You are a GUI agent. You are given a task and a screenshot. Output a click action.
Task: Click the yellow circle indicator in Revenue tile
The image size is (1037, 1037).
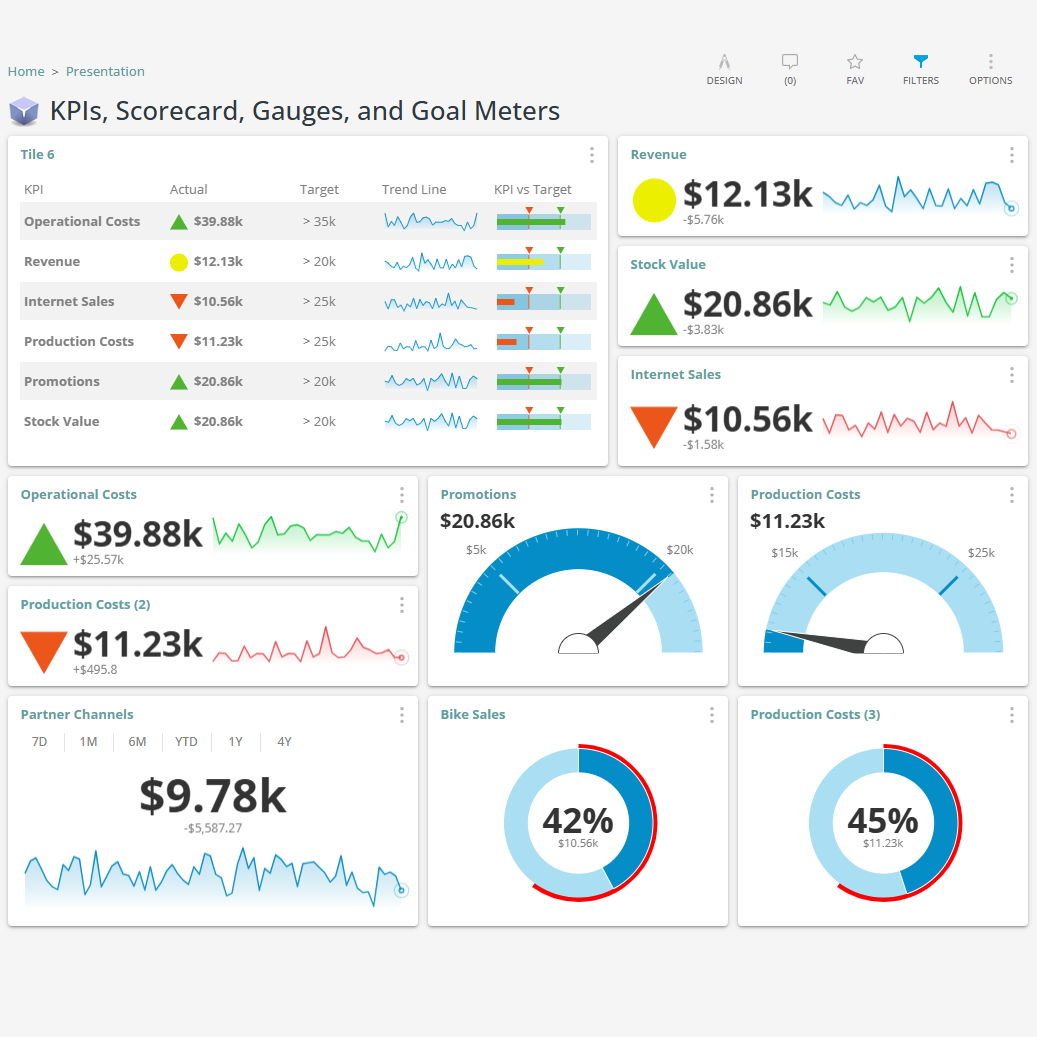[x=654, y=200]
